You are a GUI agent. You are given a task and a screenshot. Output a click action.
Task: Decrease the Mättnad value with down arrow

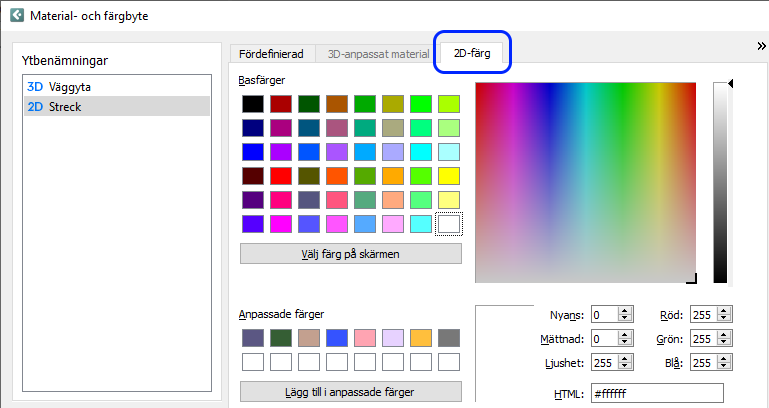click(625, 344)
